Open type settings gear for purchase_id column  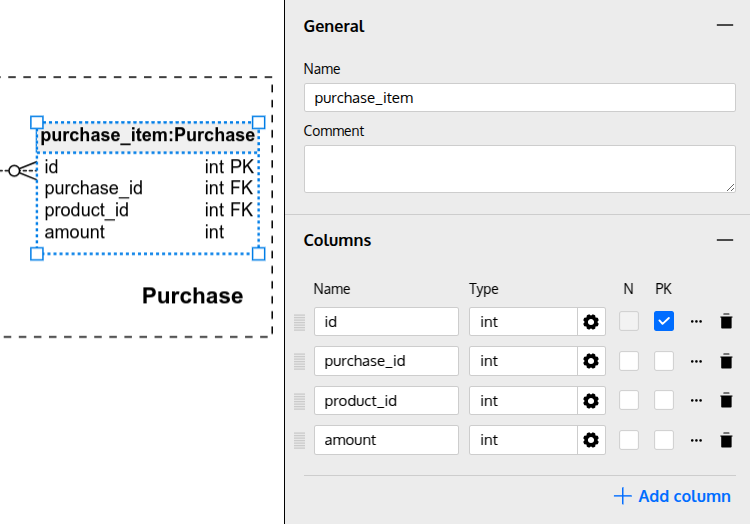591,361
